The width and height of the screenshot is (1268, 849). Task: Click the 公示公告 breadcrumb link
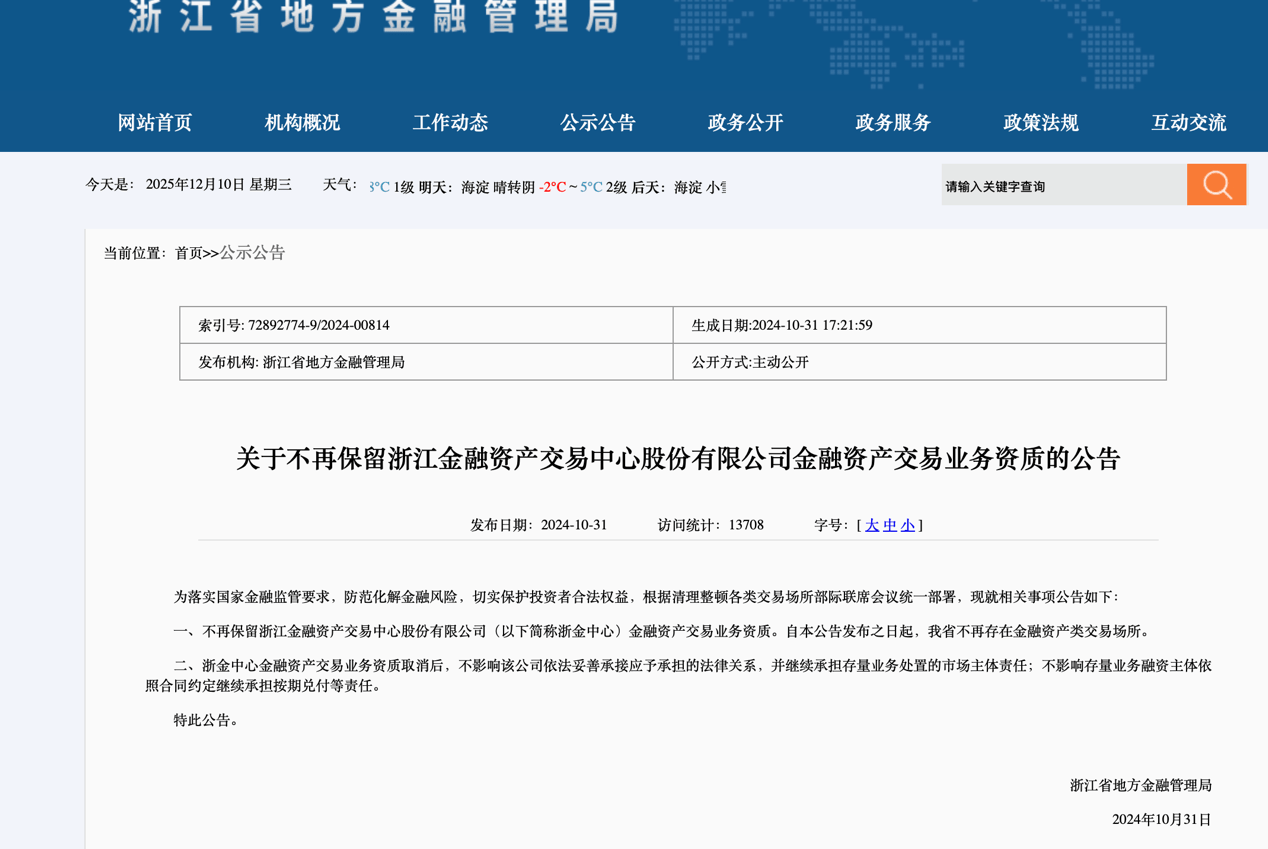pos(250,253)
